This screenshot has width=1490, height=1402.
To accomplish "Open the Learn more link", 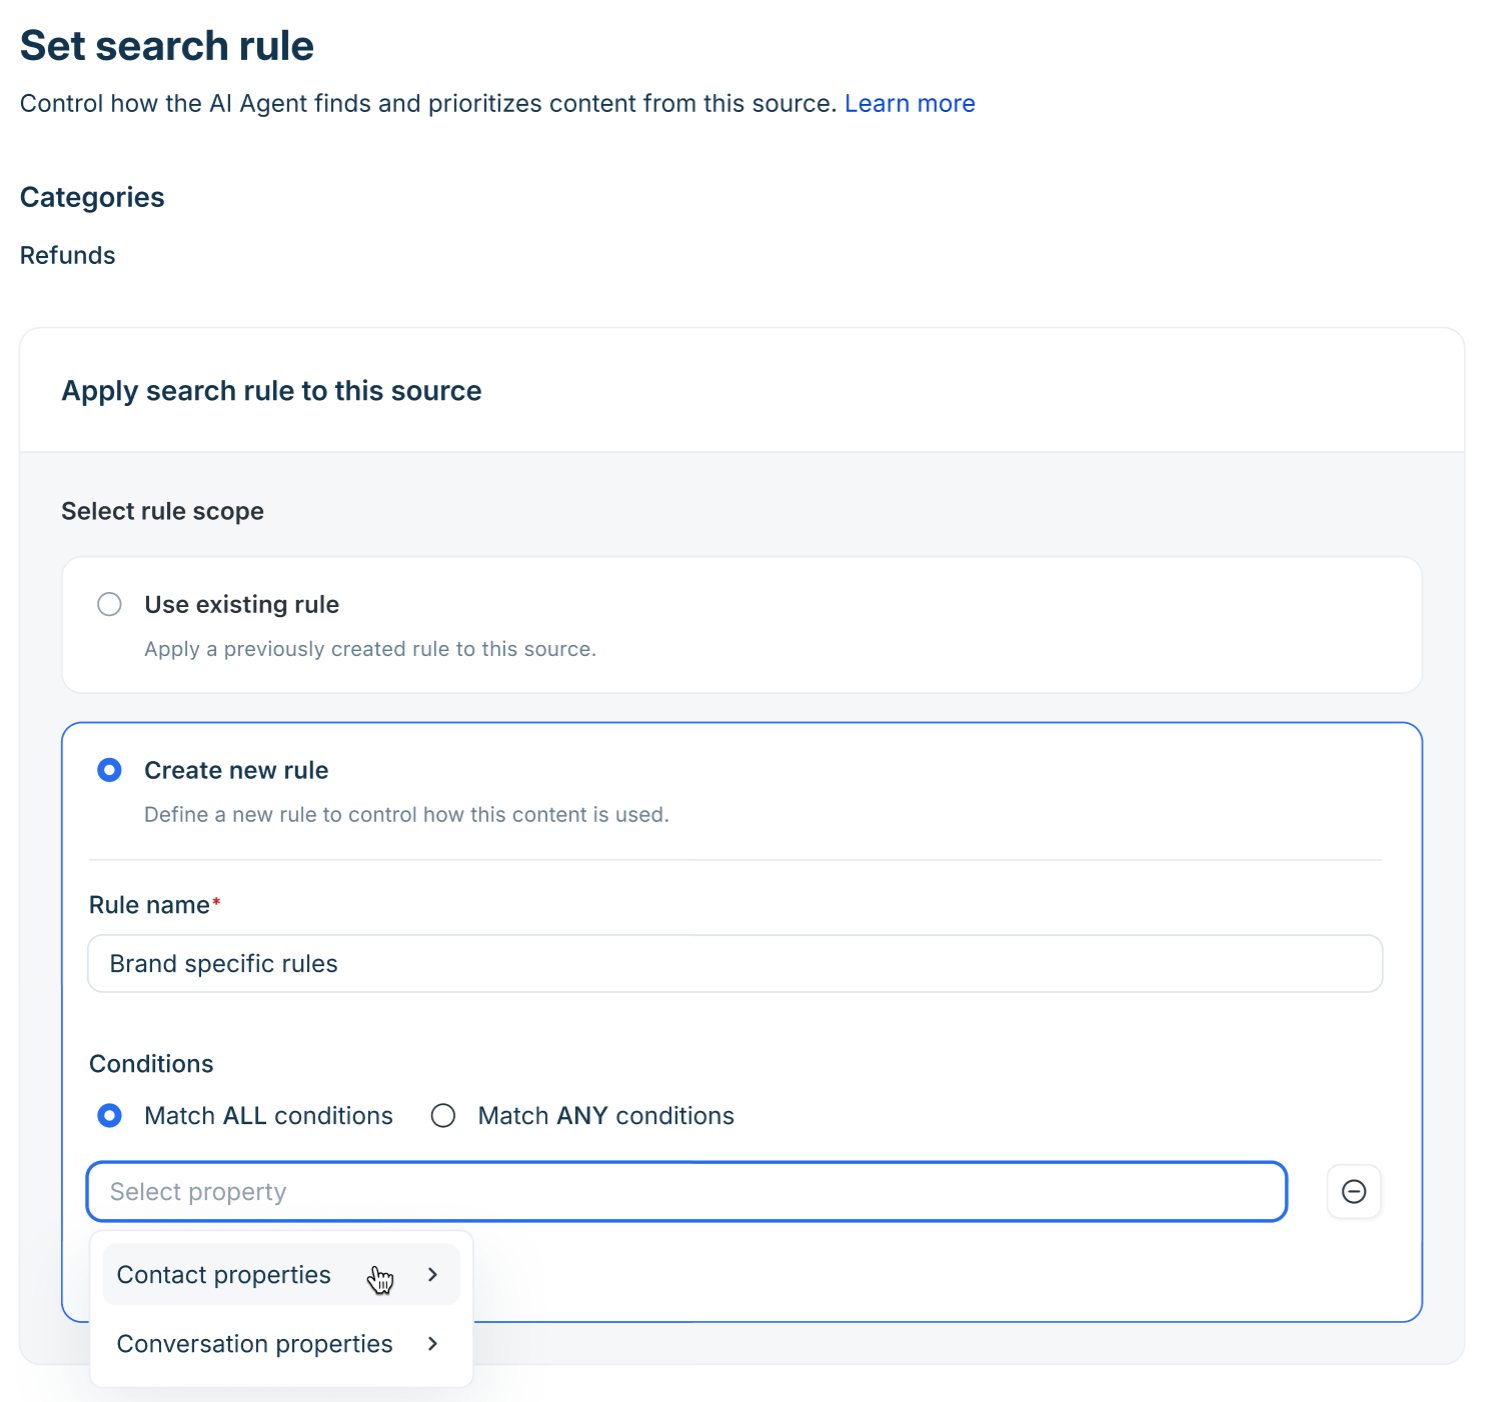I will [910, 103].
